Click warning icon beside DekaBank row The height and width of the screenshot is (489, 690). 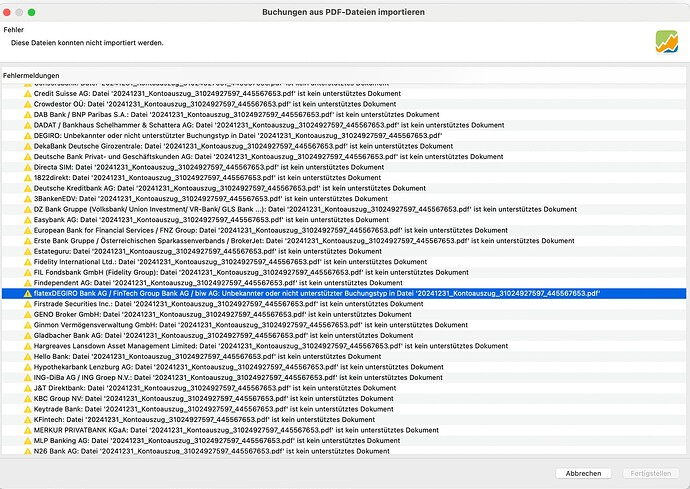tap(28, 146)
